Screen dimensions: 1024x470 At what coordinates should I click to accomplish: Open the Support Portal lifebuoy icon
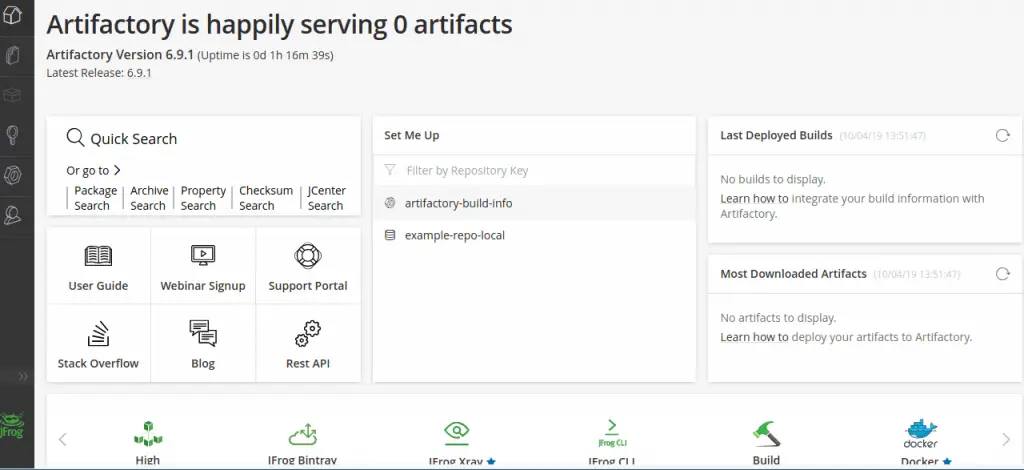[x=308, y=255]
